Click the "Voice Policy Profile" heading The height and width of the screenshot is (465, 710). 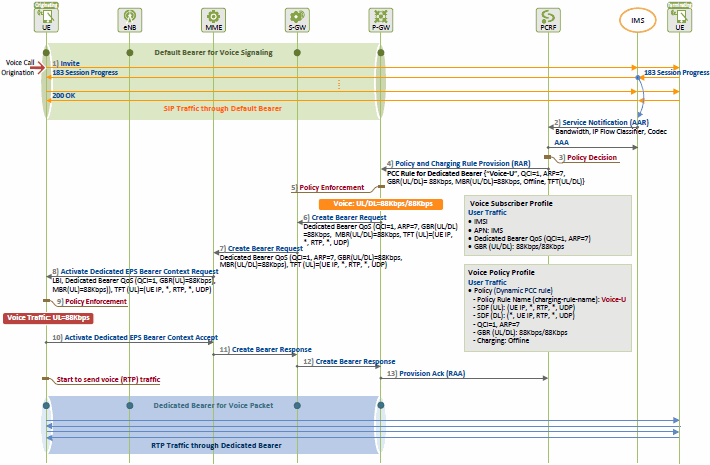(x=501, y=273)
